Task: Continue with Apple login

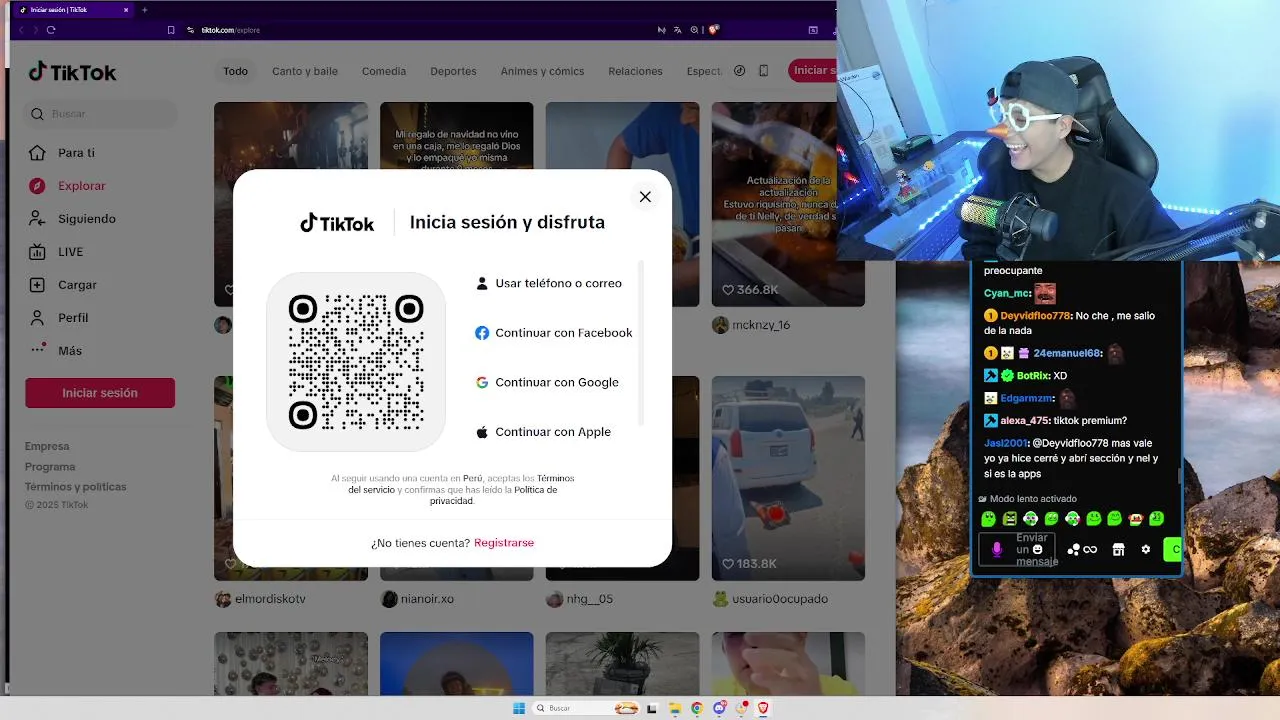Action: click(543, 432)
